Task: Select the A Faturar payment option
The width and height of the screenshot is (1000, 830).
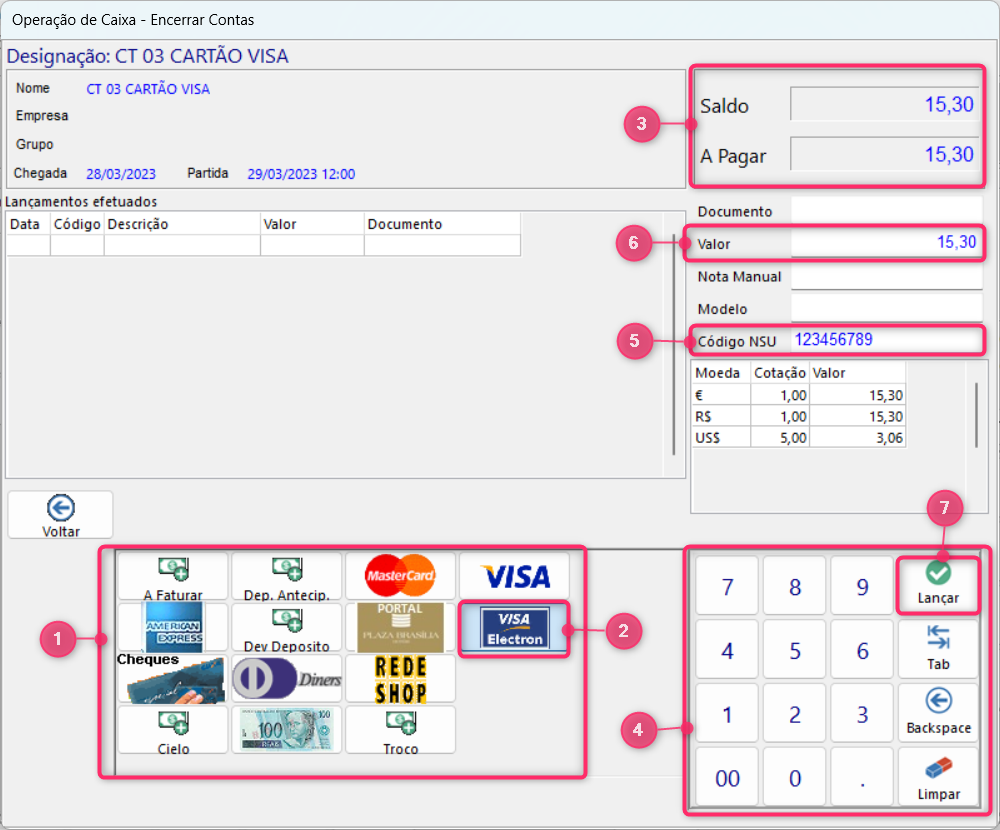Action: pyautogui.click(x=173, y=577)
